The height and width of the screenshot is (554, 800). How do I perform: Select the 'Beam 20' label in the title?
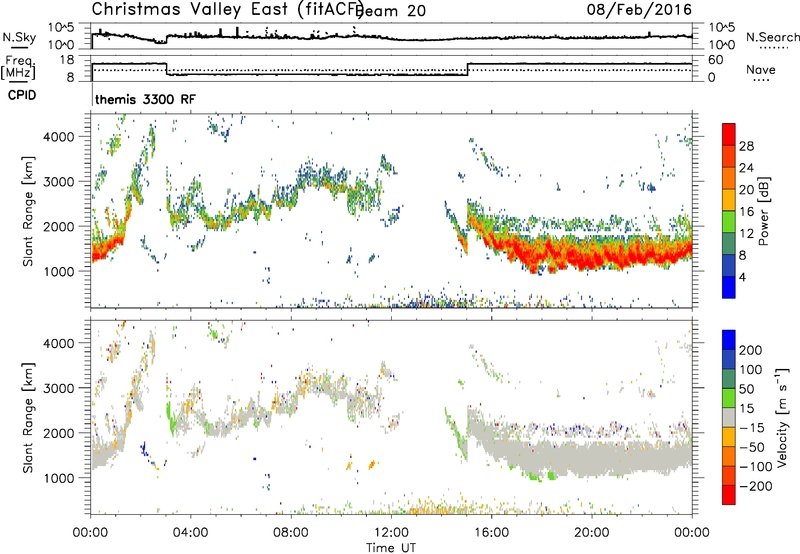pos(392,10)
